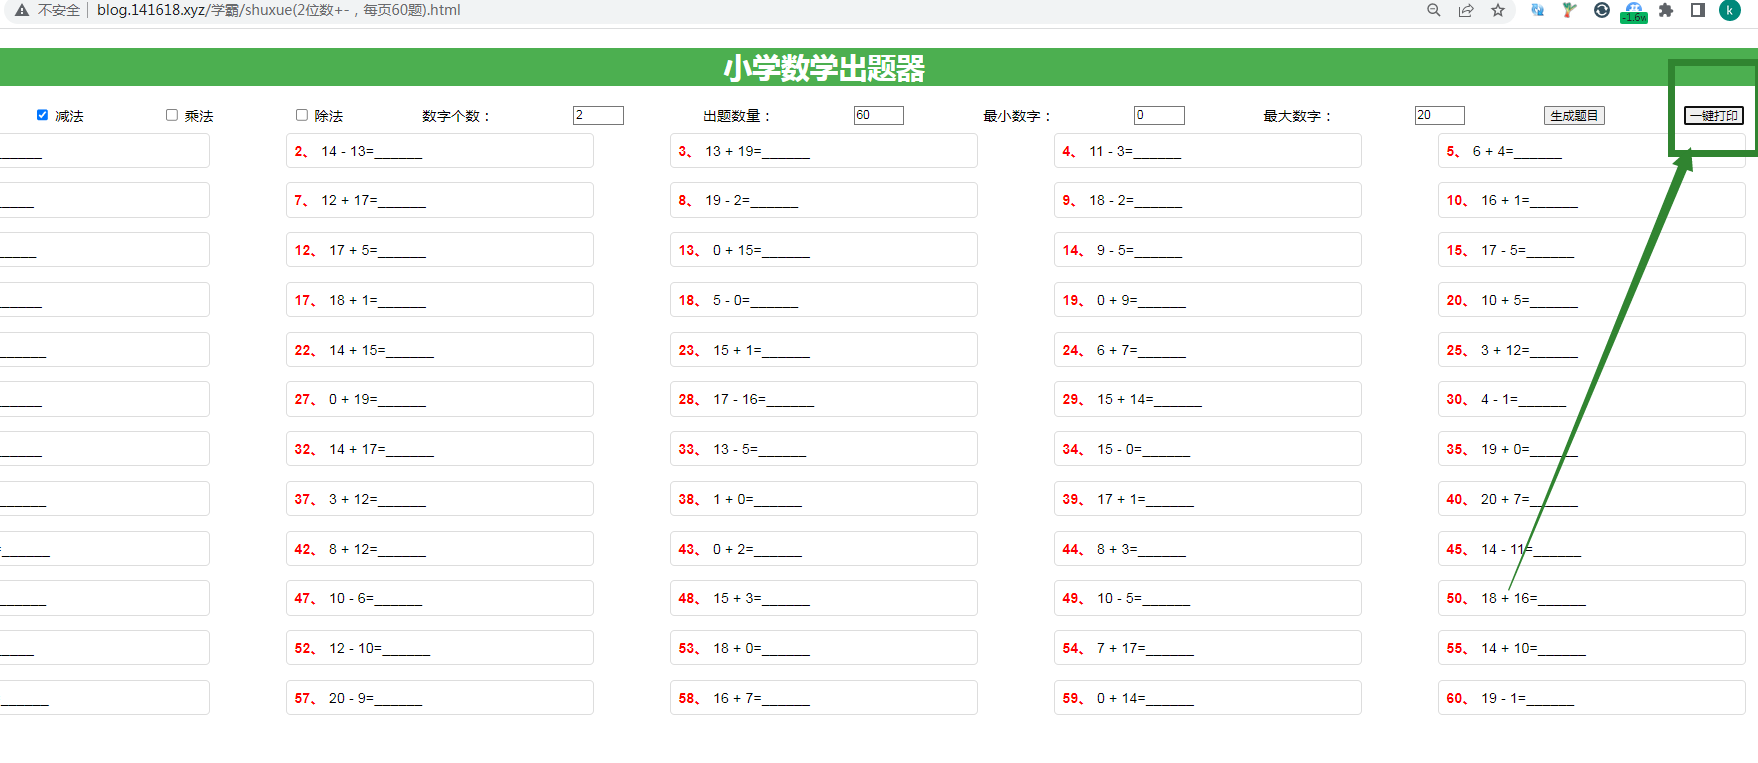The width and height of the screenshot is (1758, 763).
Task: Click the zoom-out magnifier icon in address bar
Action: (1433, 10)
